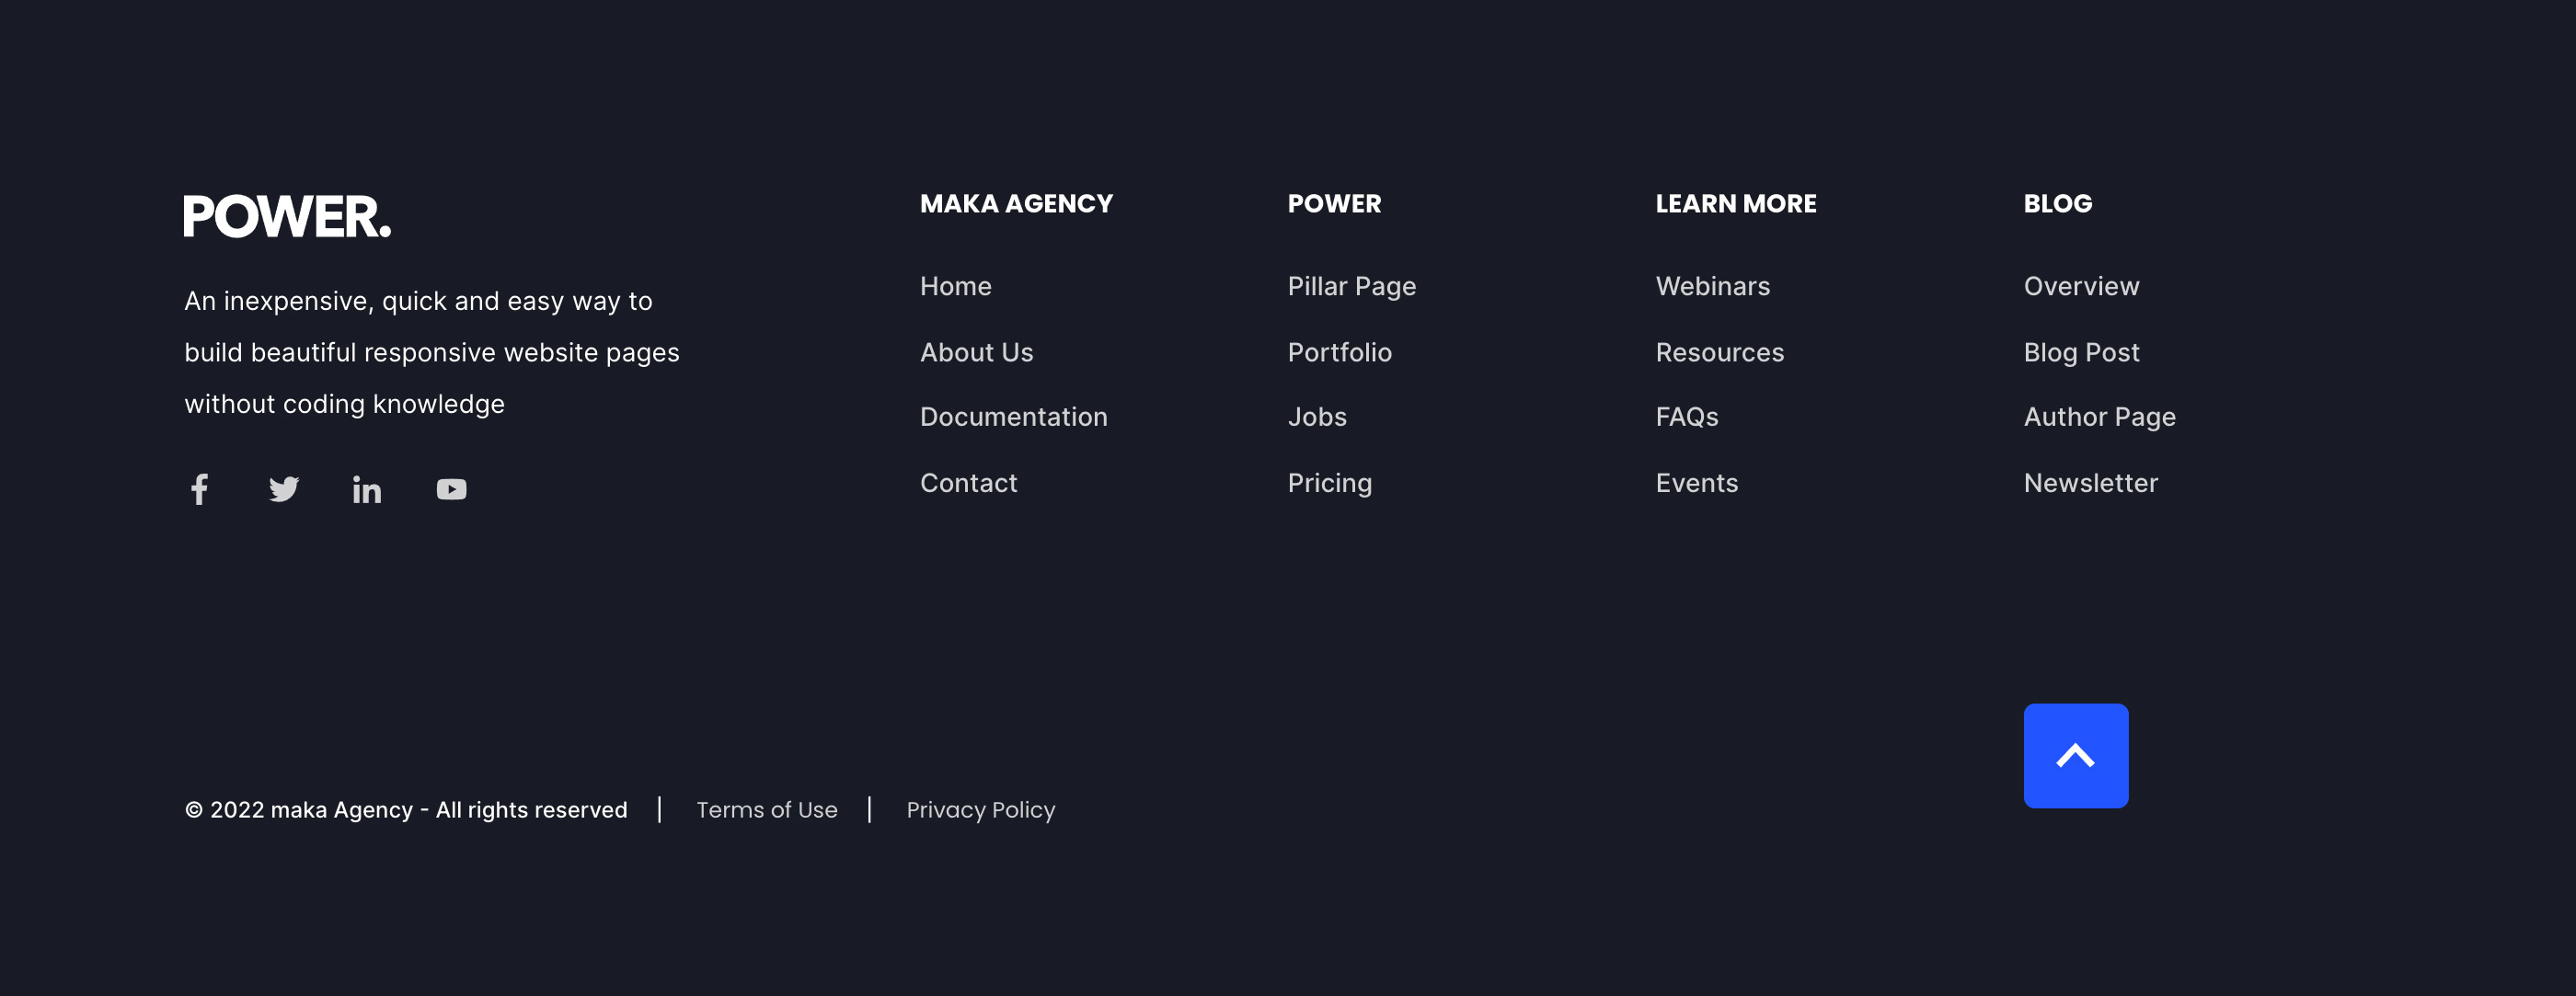Open the FAQs link
Image resolution: width=2576 pixels, height=996 pixels.
tap(1687, 417)
